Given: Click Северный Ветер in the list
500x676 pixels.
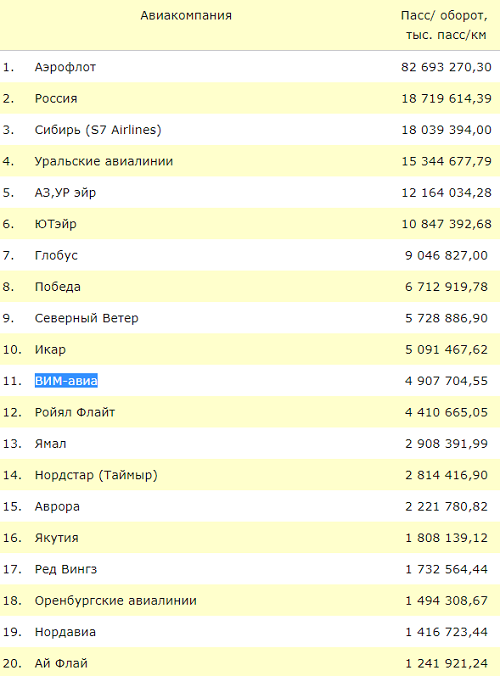Looking at the screenshot, I should 86,318.
